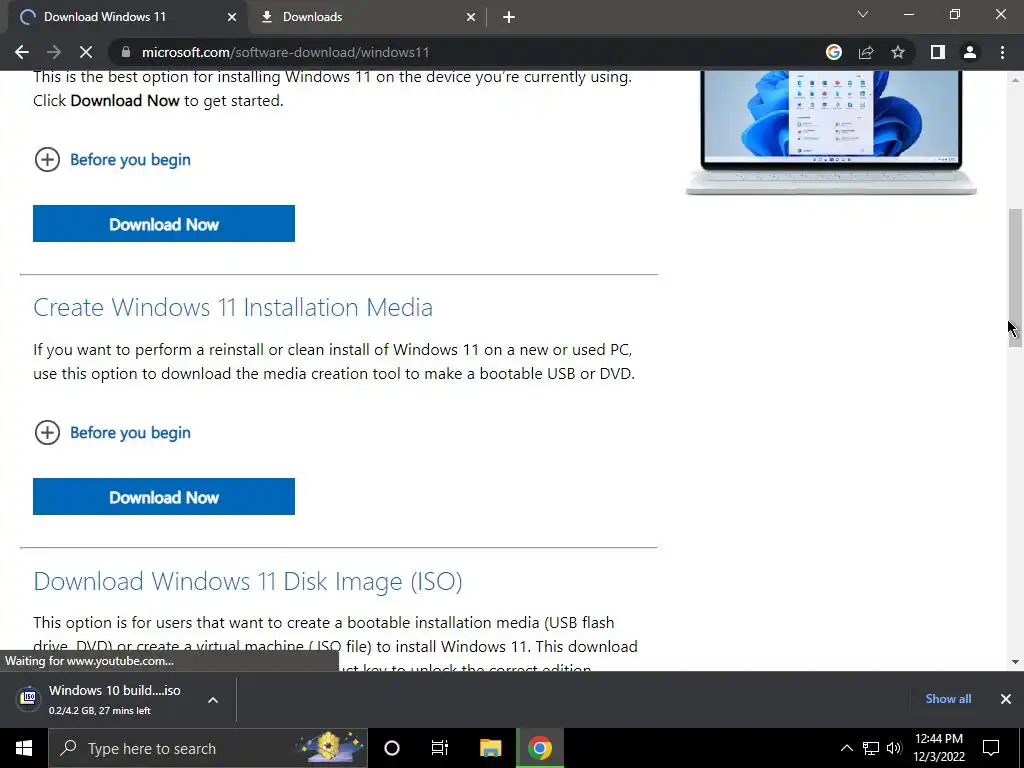
Task: Click scrollbar down arrow
Action: 1015,662
